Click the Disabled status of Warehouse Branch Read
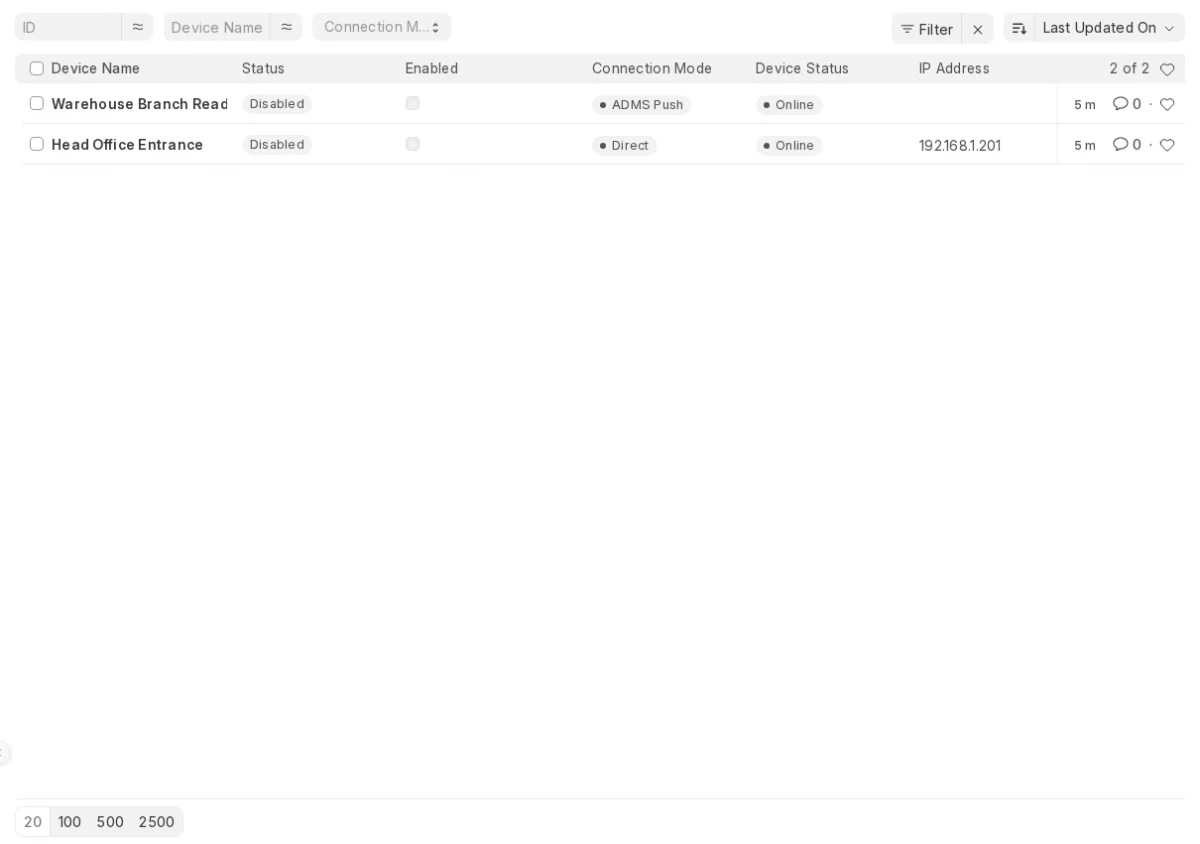 point(277,104)
